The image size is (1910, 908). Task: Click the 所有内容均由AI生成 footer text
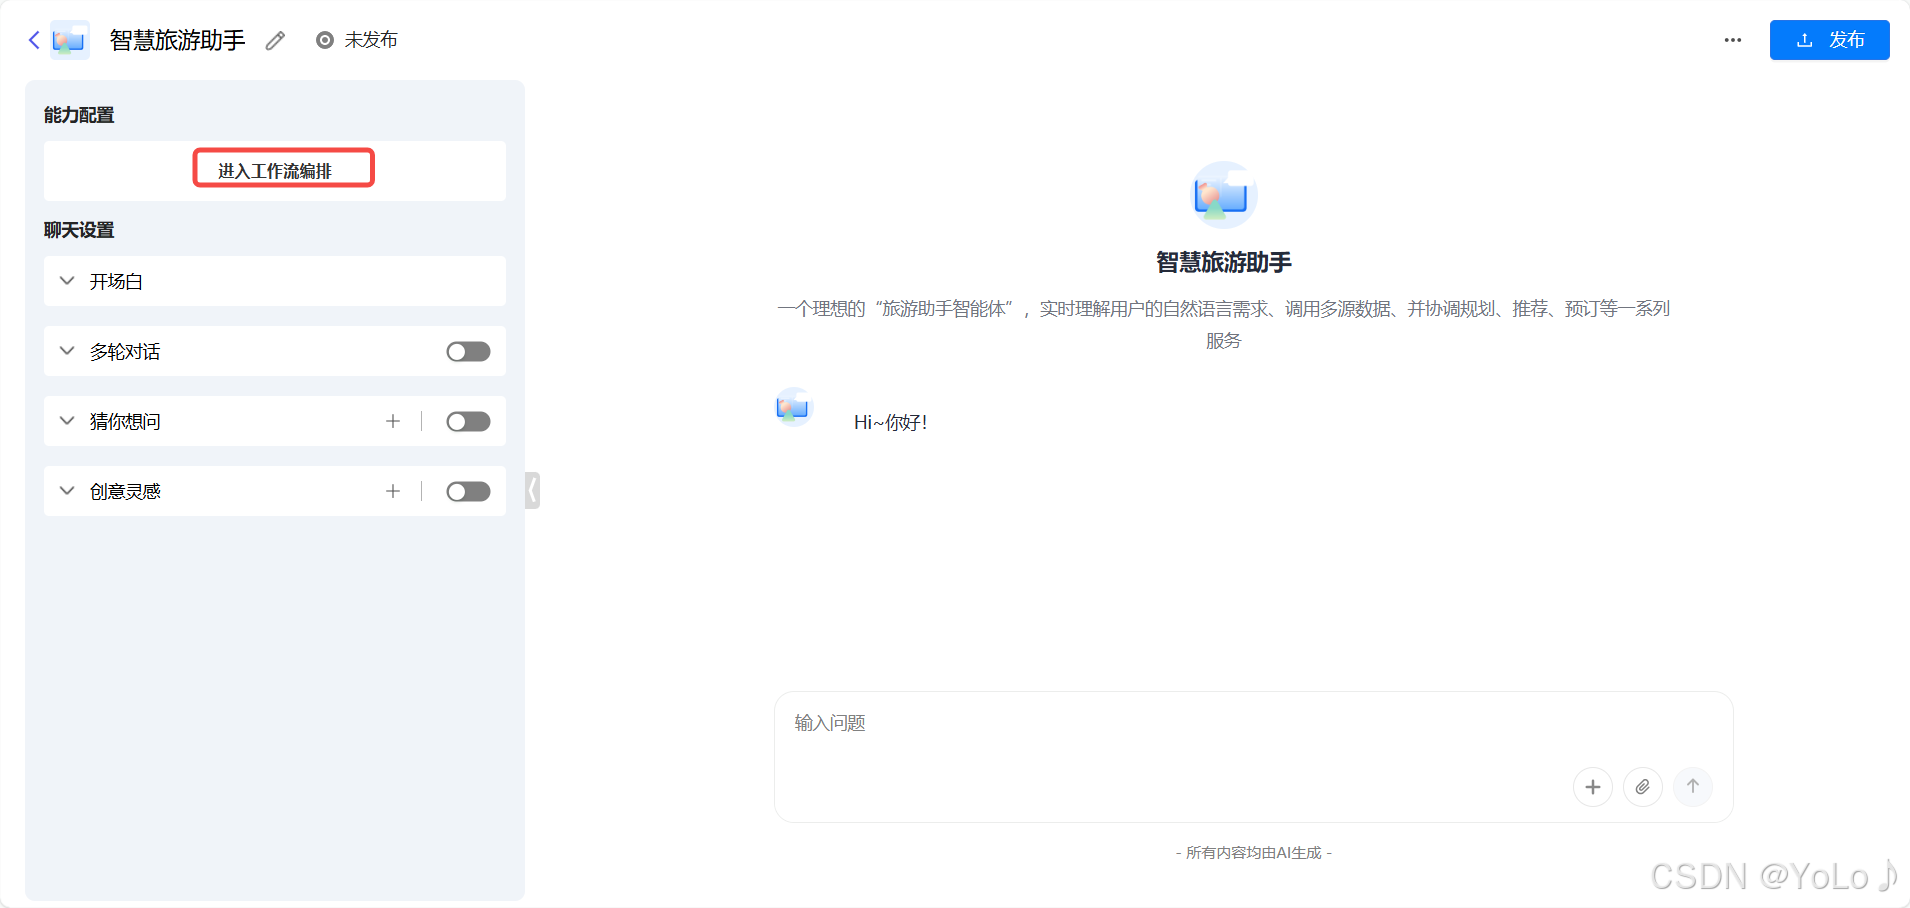[x=1254, y=853]
